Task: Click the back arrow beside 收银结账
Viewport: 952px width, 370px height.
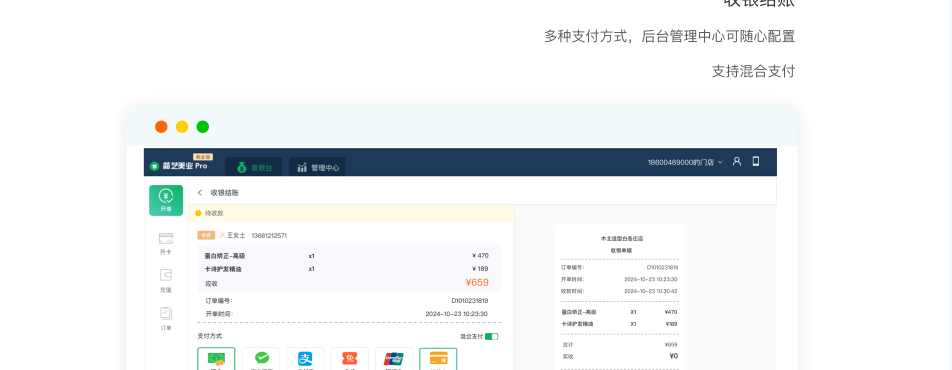Action: coord(200,193)
